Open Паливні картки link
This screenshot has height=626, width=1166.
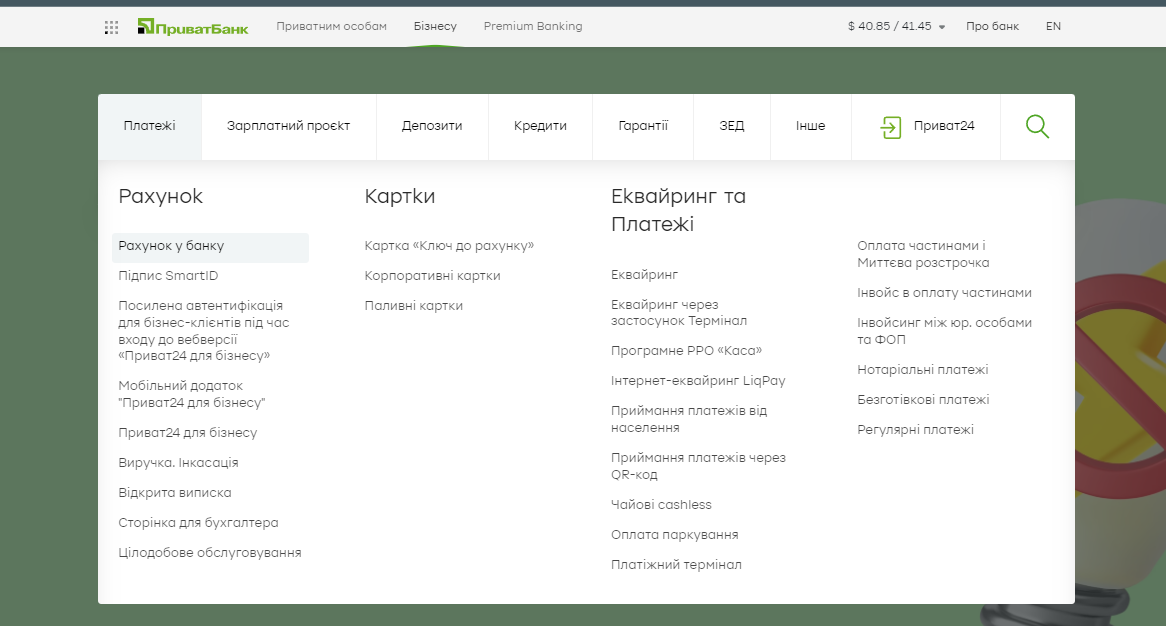point(413,306)
